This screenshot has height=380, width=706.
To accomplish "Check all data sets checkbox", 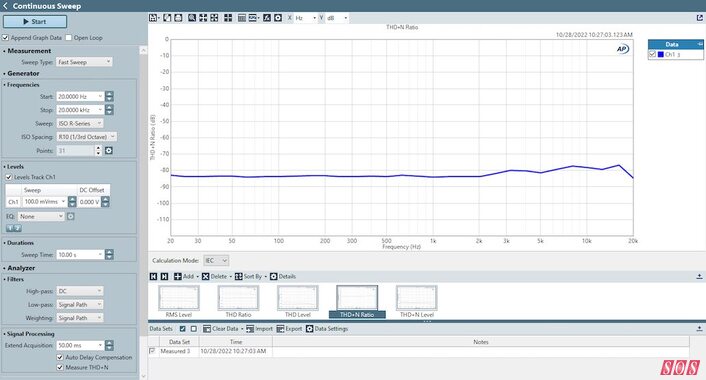I will pyautogui.click(x=182, y=329).
